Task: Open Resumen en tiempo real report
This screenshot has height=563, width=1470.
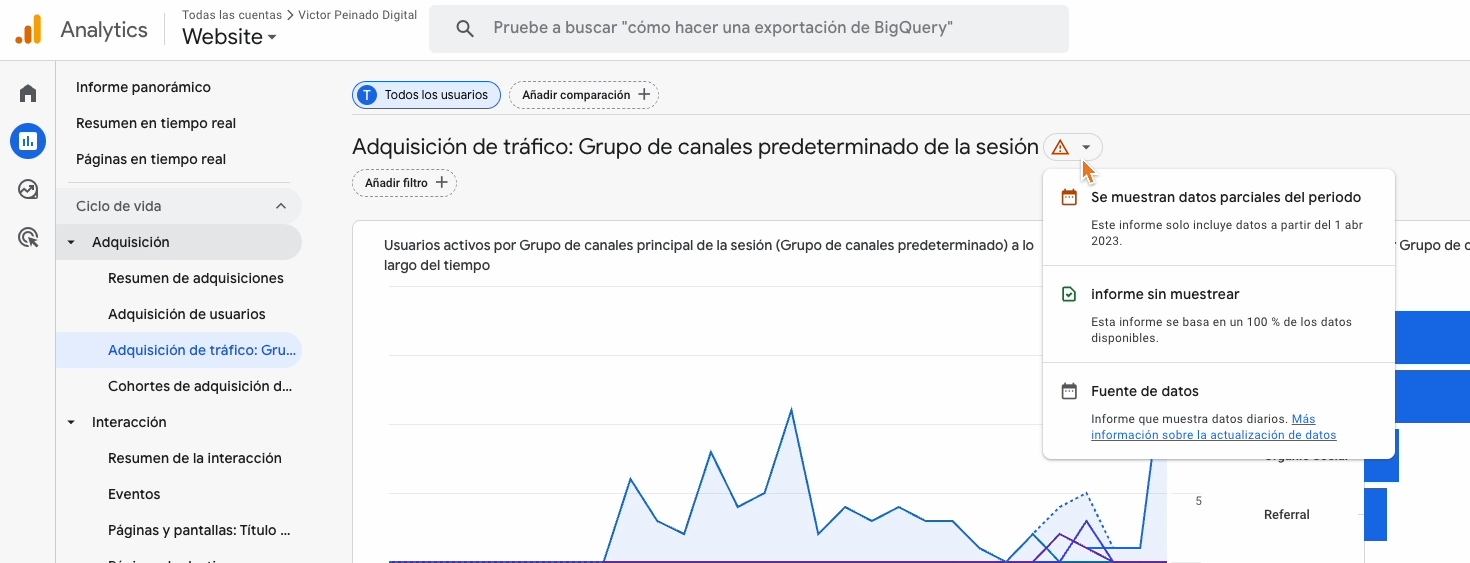Action: click(x=156, y=123)
